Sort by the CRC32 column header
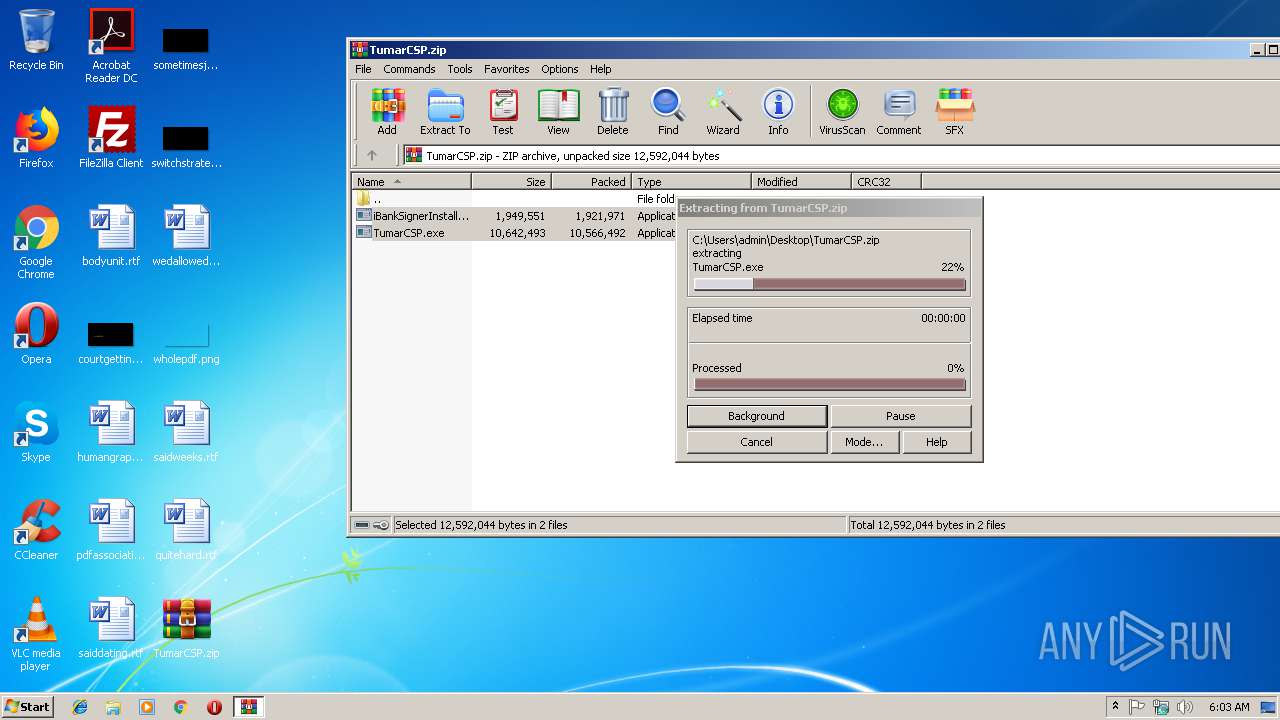This screenshot has width=1280, height=720. [x=886, y=182]
